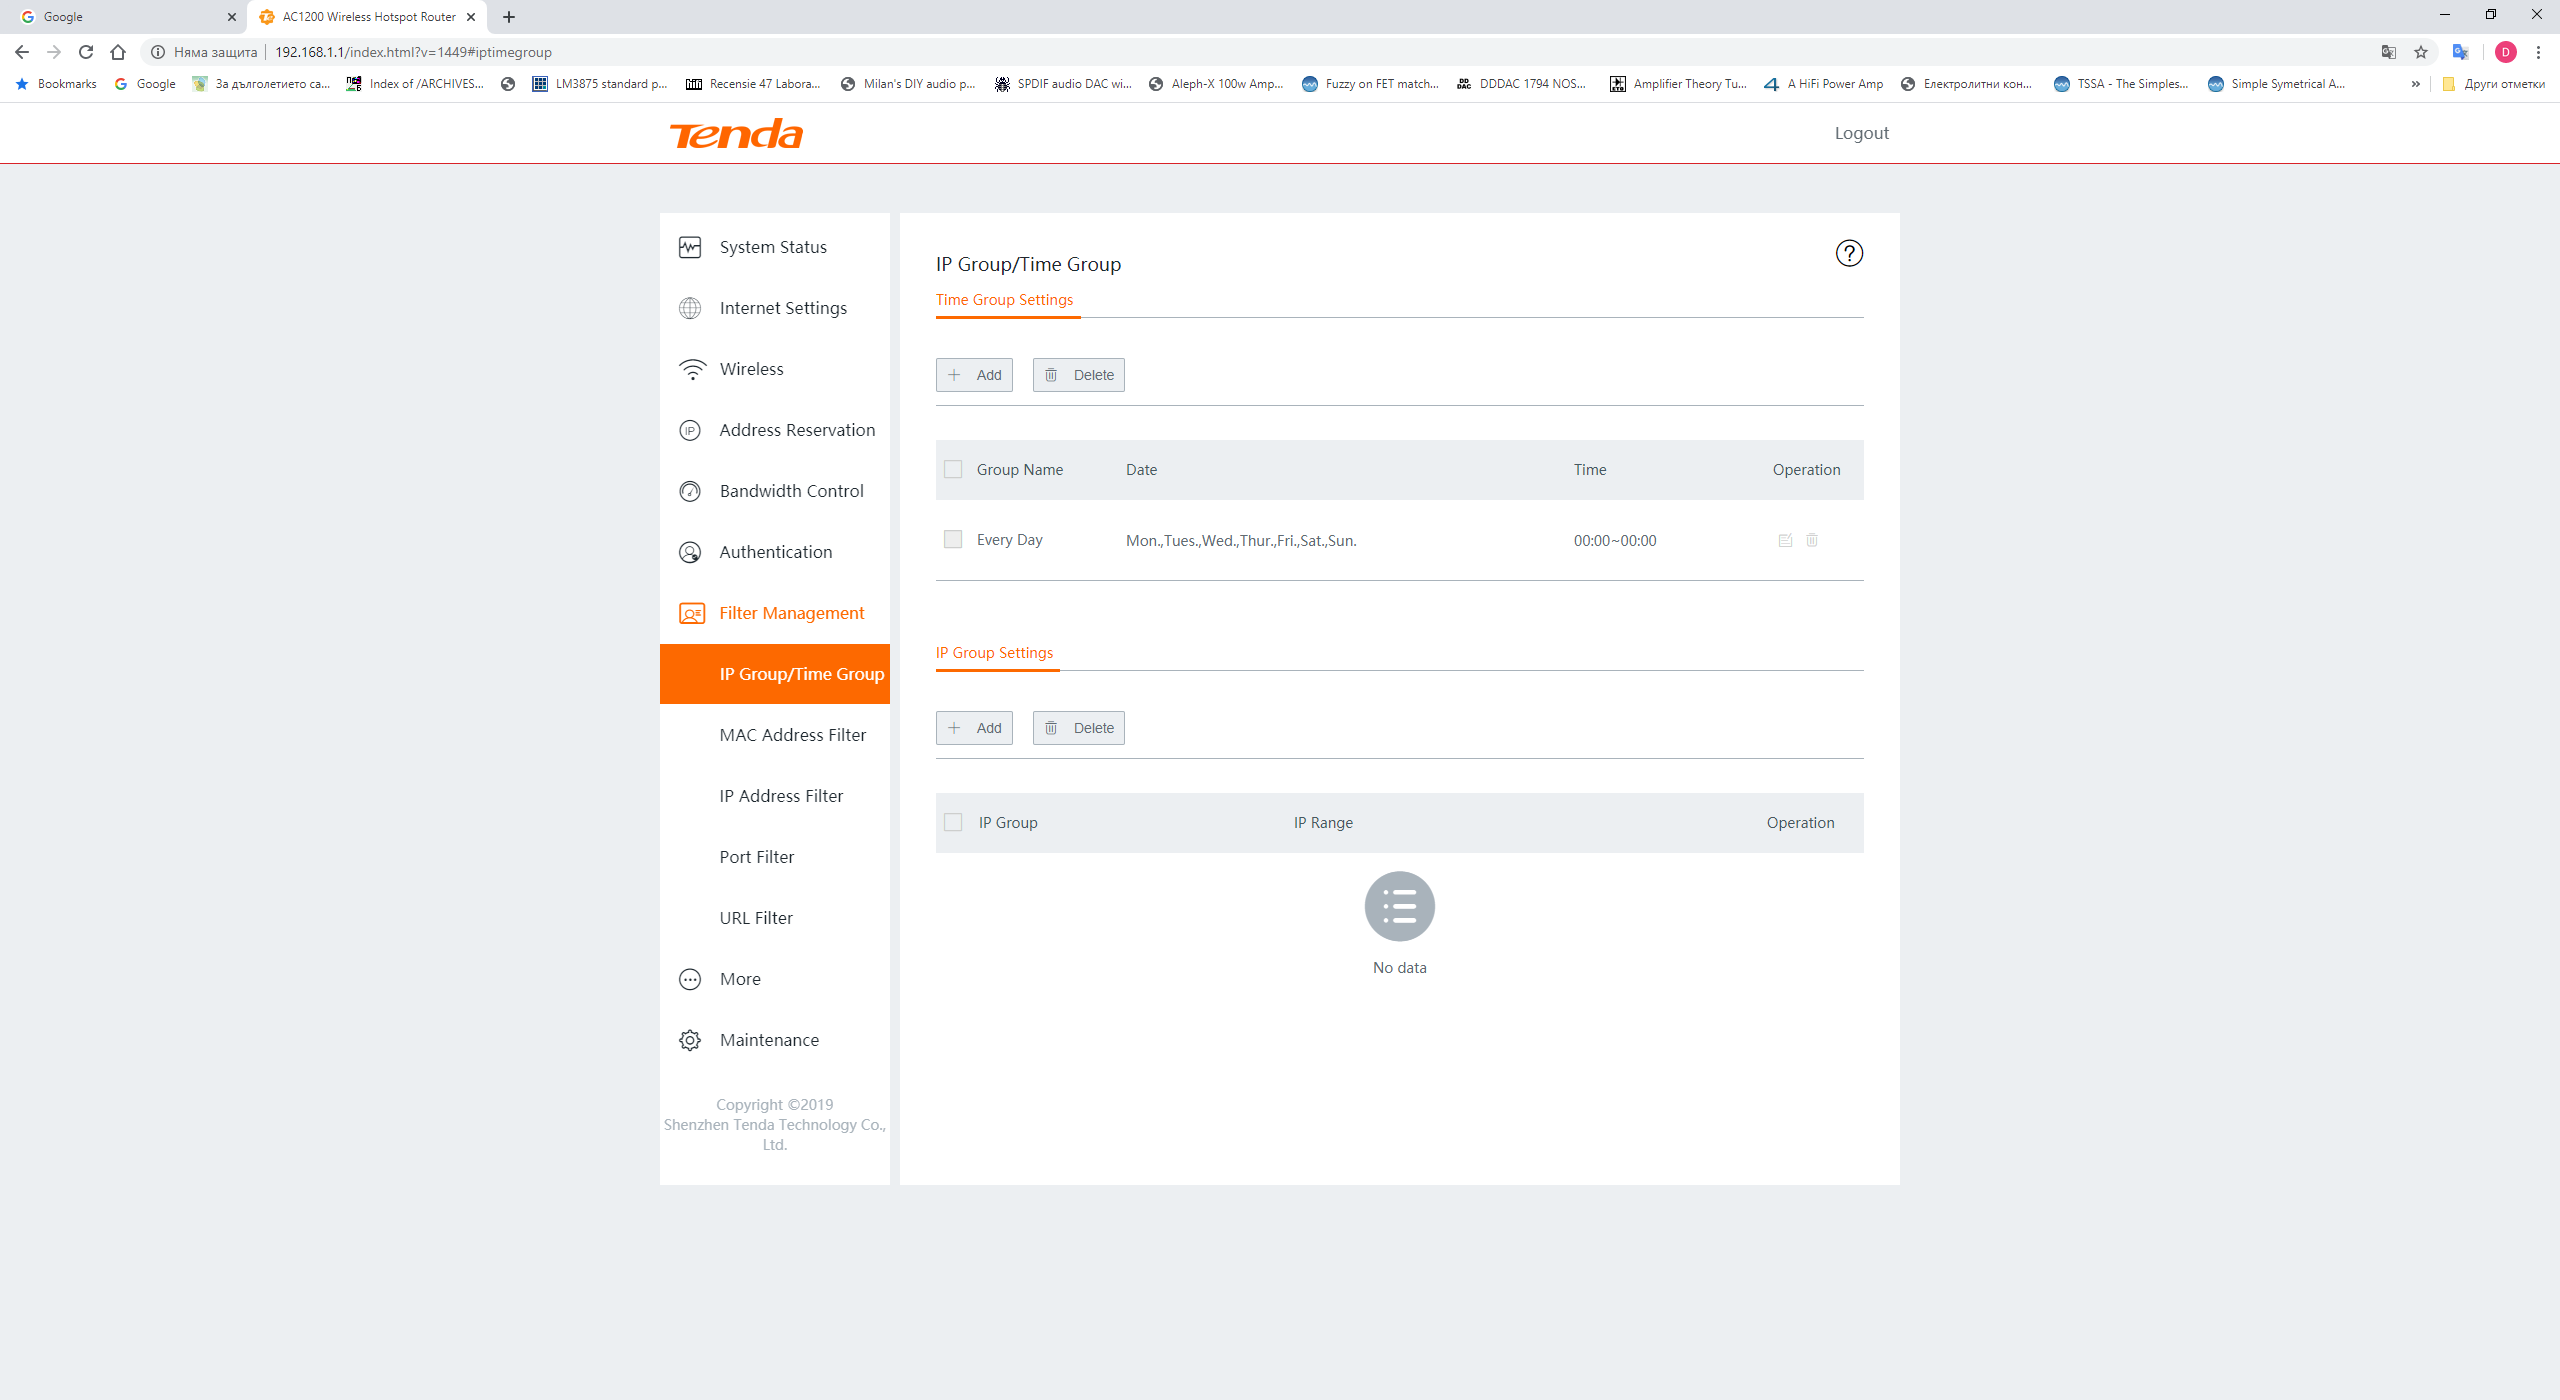This screenshot has height=1400, width=2560.
Task: Click the browser home icon
Action: coord(118,52)
